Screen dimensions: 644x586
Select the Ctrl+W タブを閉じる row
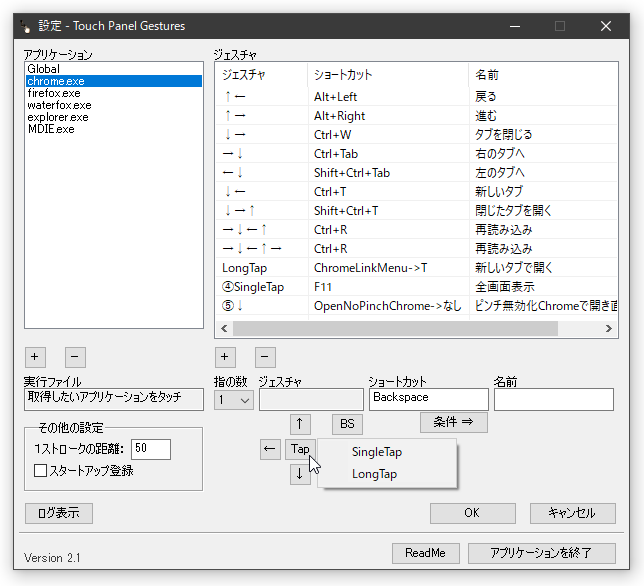pos(416,135)
